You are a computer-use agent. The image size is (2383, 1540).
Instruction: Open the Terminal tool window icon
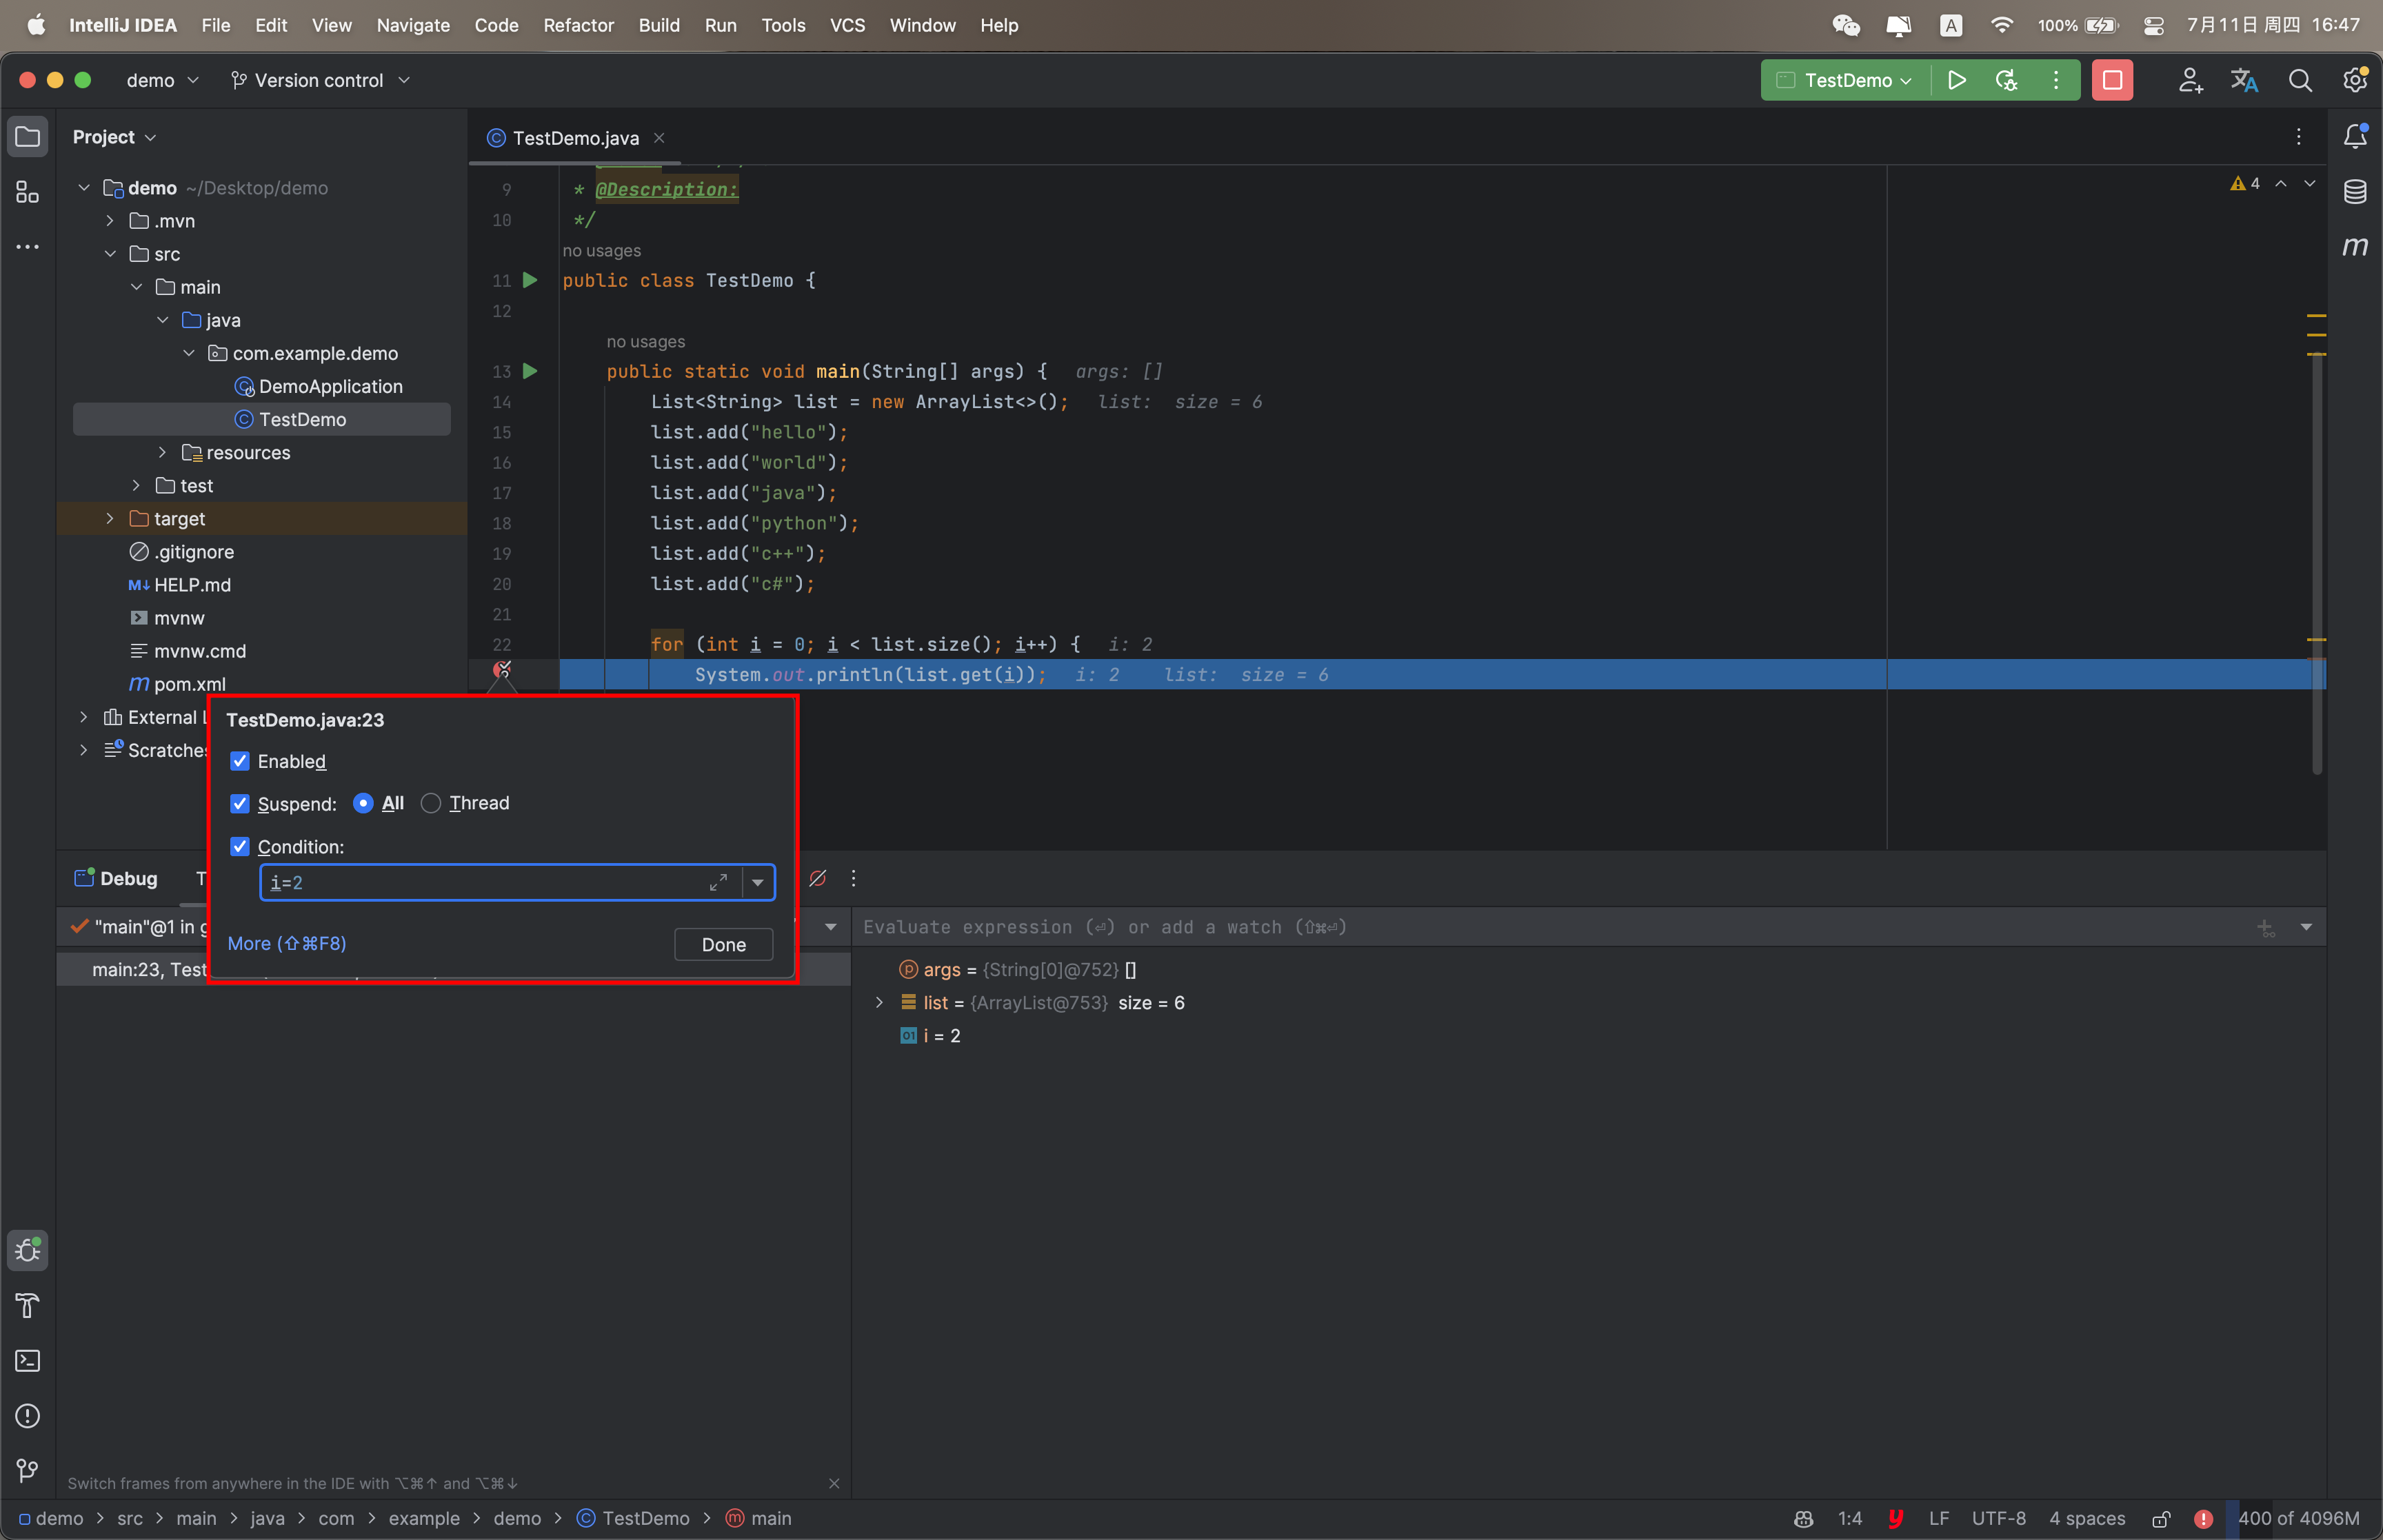pos(28,1360)
